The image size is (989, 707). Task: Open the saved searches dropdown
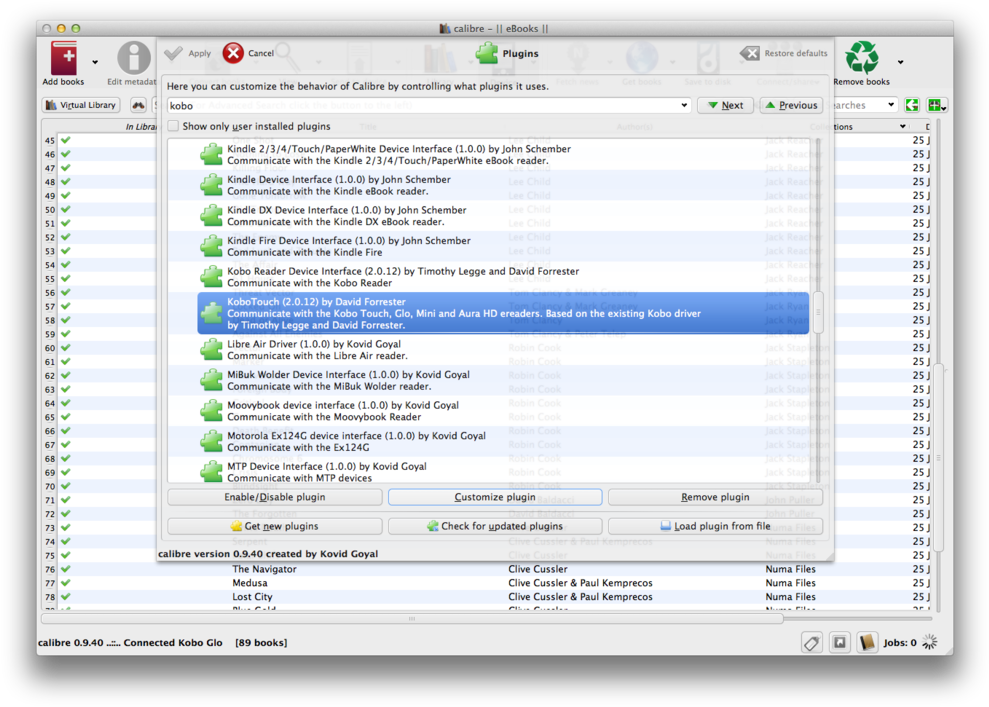891,105
